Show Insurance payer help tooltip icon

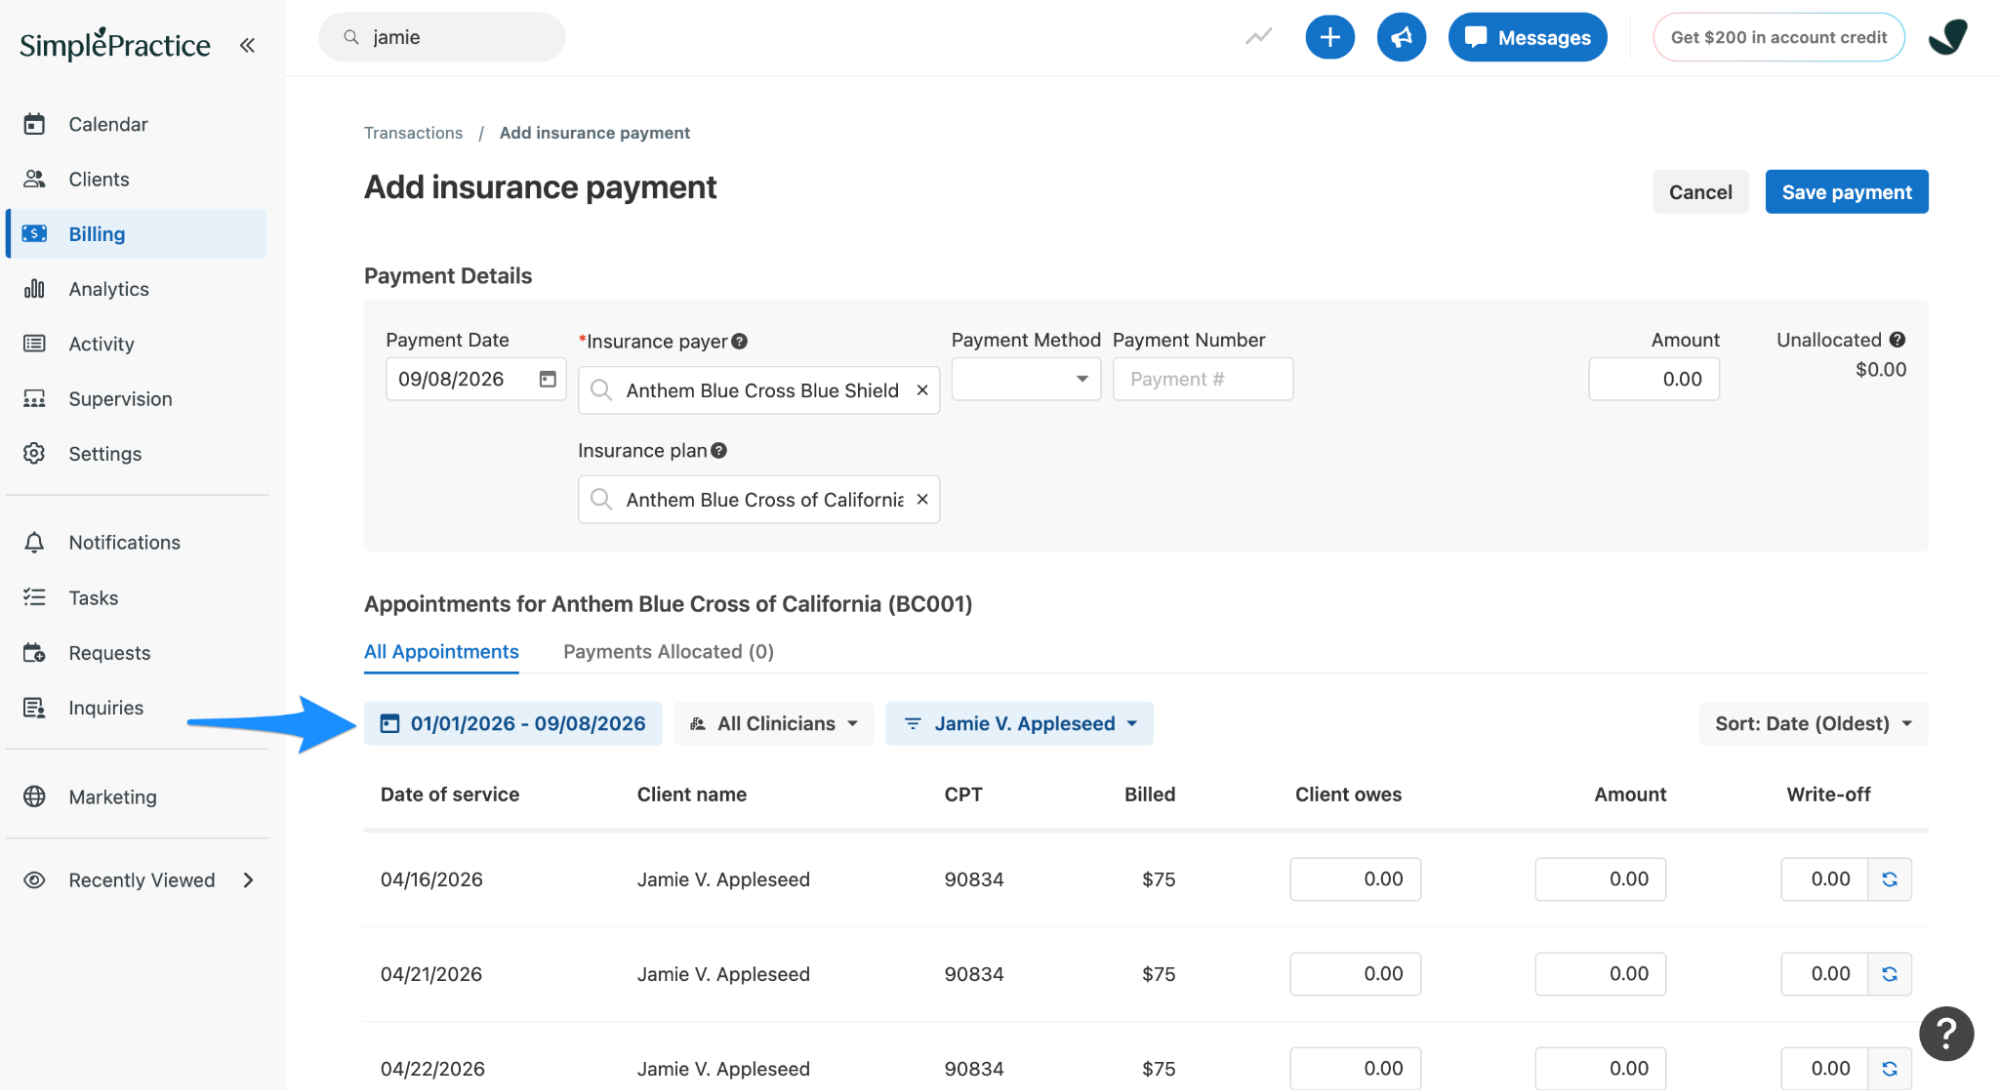[x=739, y=341]
